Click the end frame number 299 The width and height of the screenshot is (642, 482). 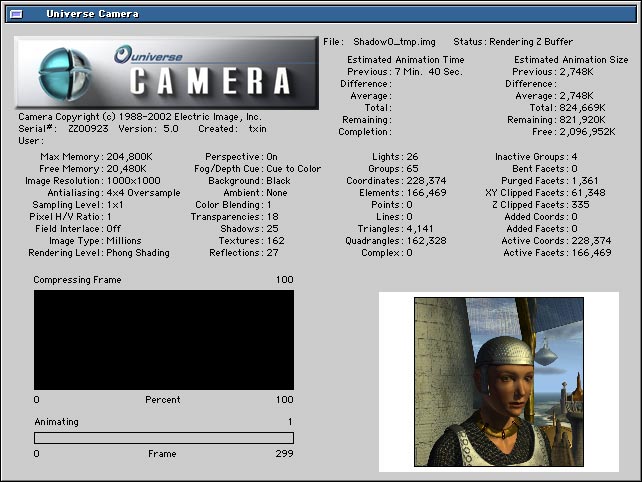(285, 454)
